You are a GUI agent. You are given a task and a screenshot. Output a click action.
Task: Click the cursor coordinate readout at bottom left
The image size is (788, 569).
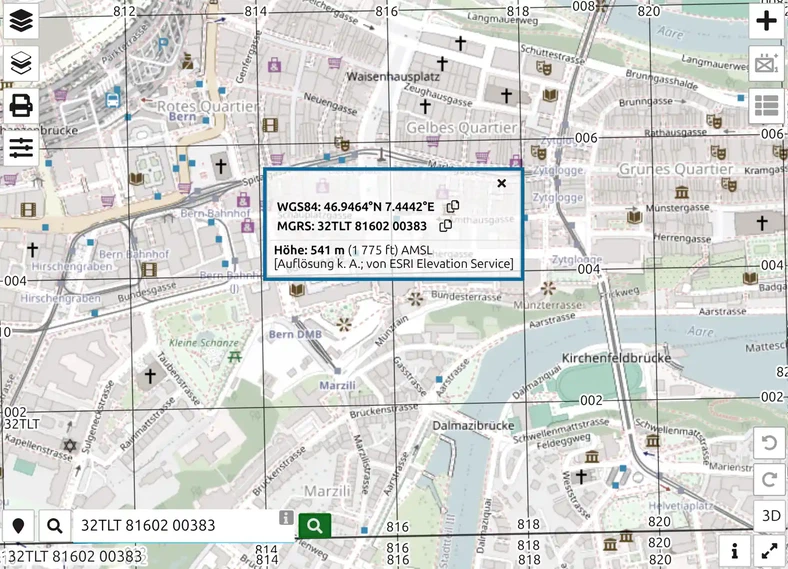tap(75, 556)
